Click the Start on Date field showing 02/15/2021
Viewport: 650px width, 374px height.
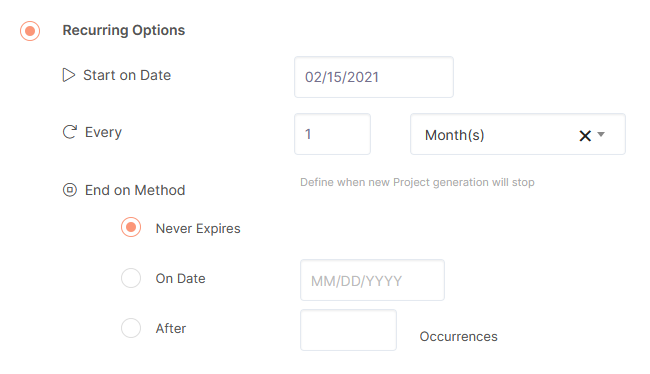point(374,77)
